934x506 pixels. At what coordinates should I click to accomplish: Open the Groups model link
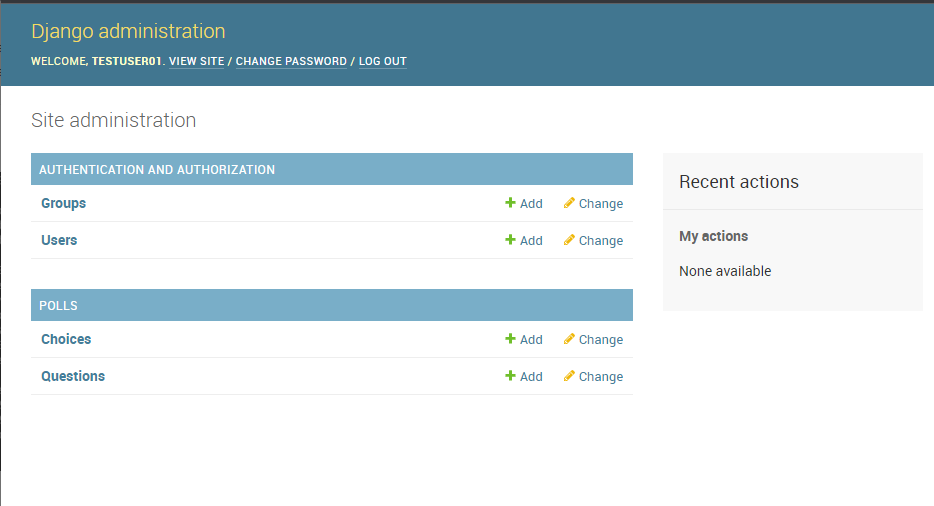click(x=63, y=203)
